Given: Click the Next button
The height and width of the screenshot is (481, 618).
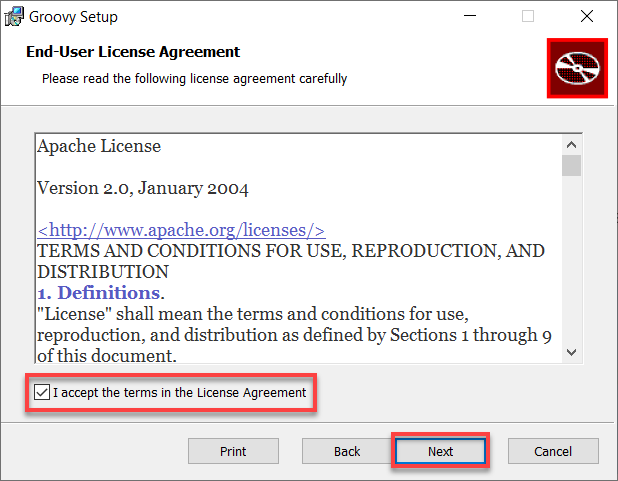Looking at the screenshot, I should [x=440, y=451].
